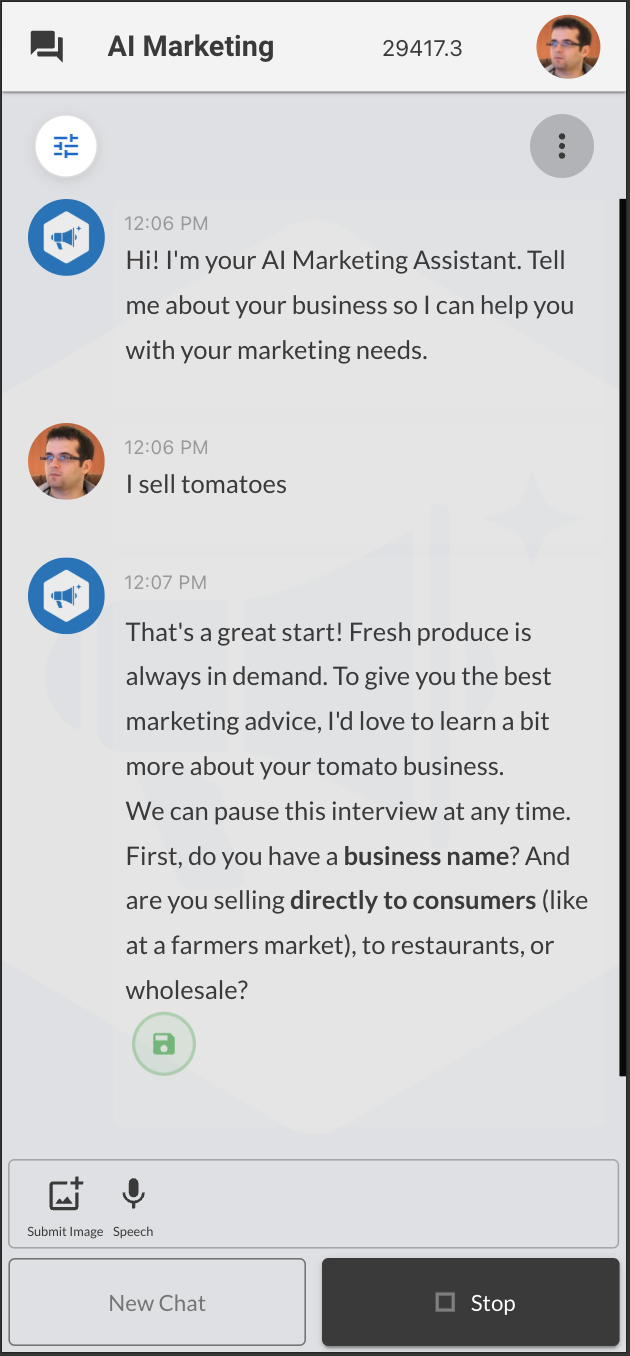This screenshot has width=630, height=1356.
Task: Click the AI Marketing title
Action: (x=190, y=46)
